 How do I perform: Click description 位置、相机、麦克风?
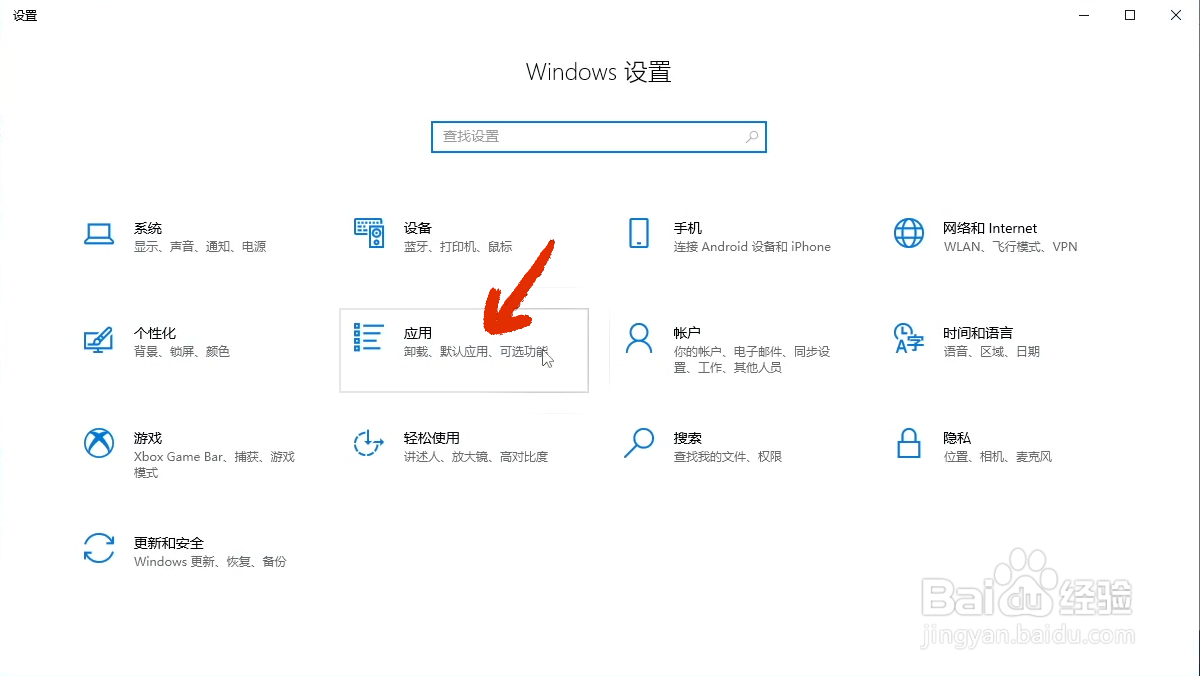click(997, 457)
